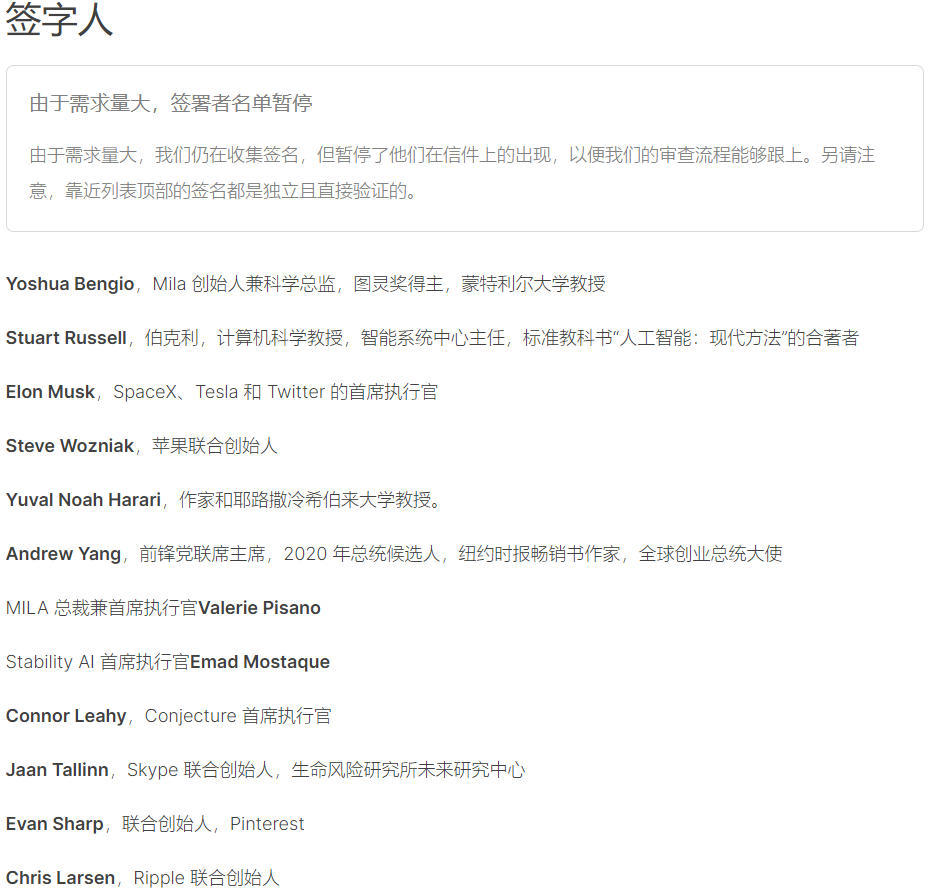Image resolution: width=934 pixels, height=891 pixels.
Task: Click the 人工智能：现代方法 textbook mention
Action: tap(700, 338)
